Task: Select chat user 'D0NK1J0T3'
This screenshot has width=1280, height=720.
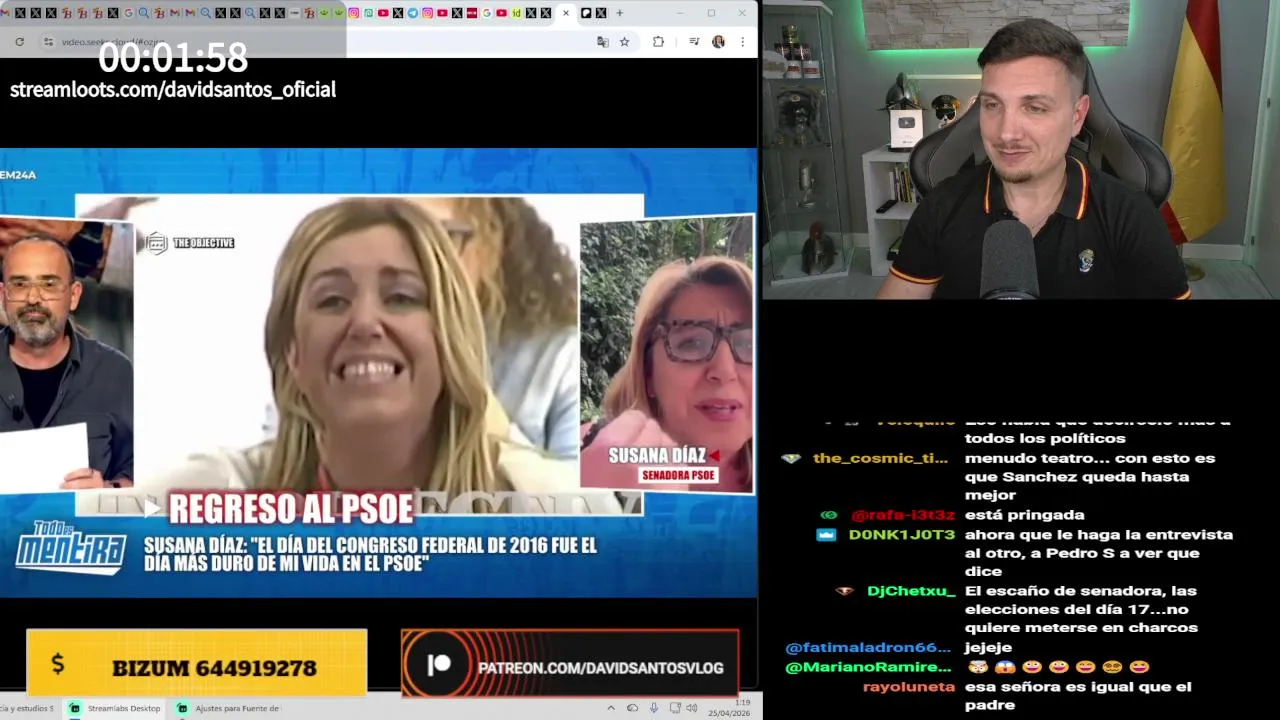Action: coord(902,534)
